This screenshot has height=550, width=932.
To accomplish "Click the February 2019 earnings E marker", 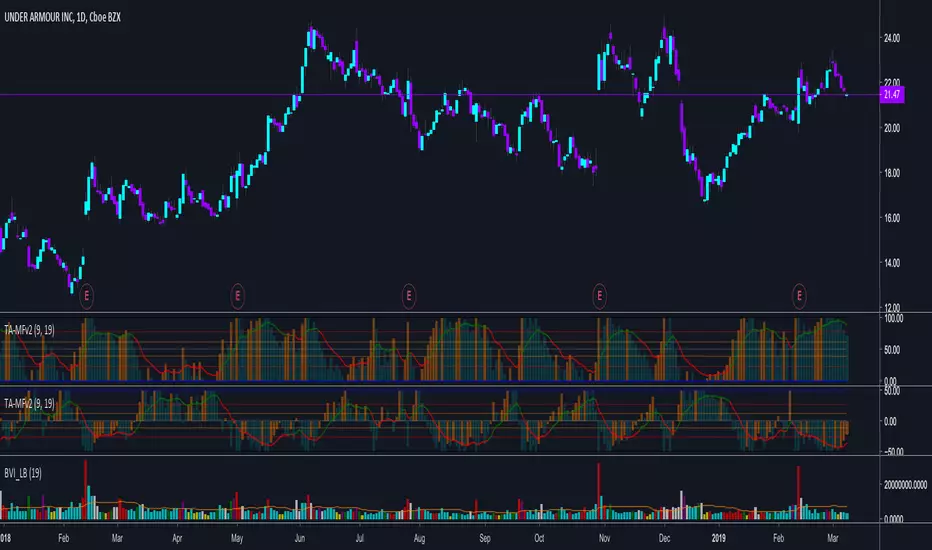I will (x=799, y=296).
